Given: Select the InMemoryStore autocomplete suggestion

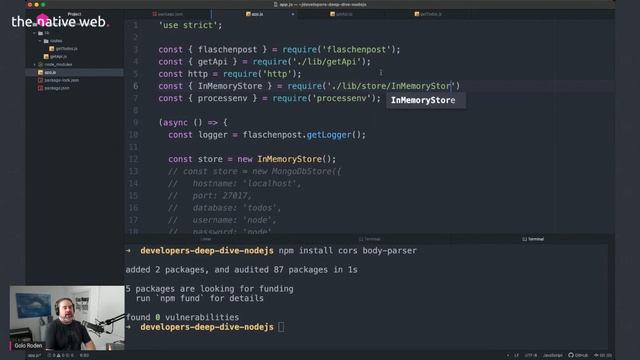Looking at the screenshot, I should (426, 100).
